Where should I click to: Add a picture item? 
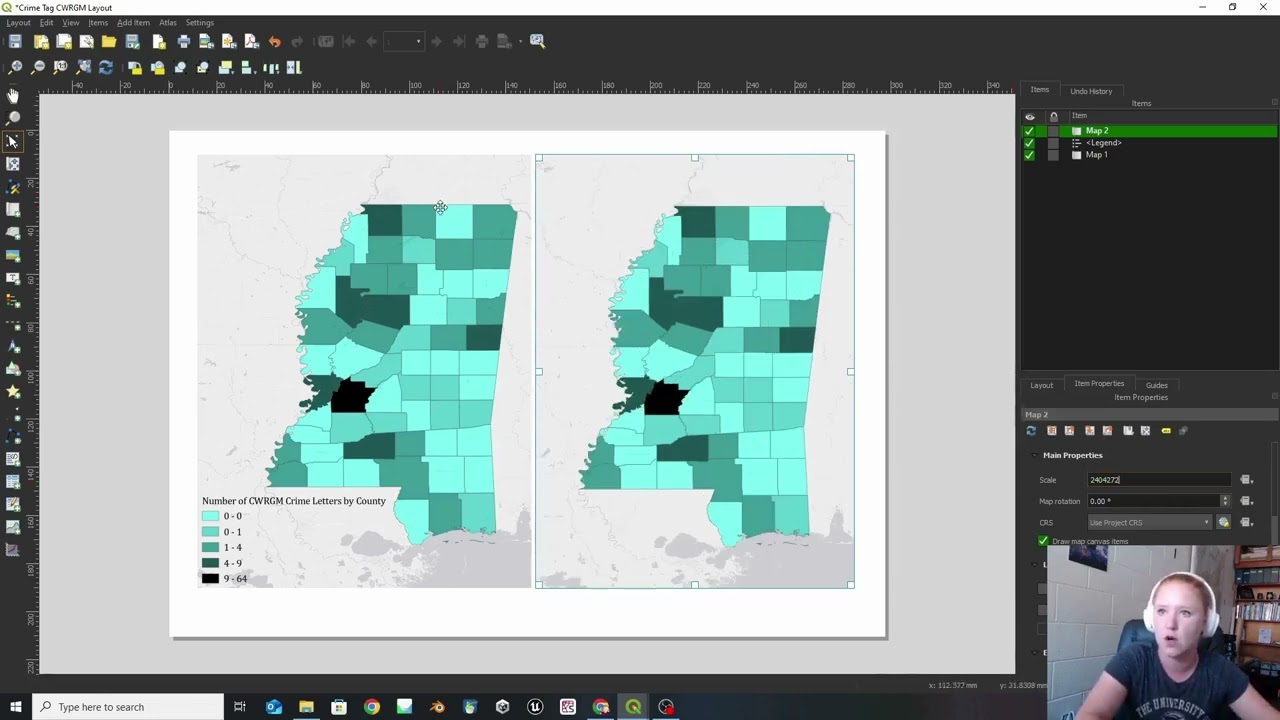[x=13, y=255]
